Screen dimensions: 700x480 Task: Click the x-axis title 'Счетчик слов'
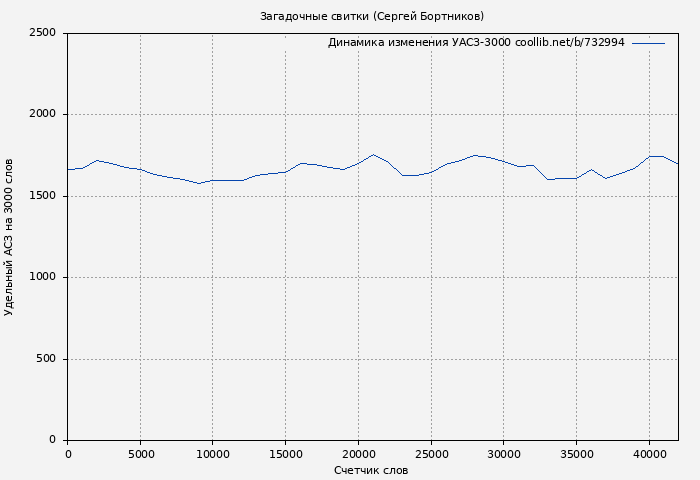pyautogui.click(x=371, y=470)
